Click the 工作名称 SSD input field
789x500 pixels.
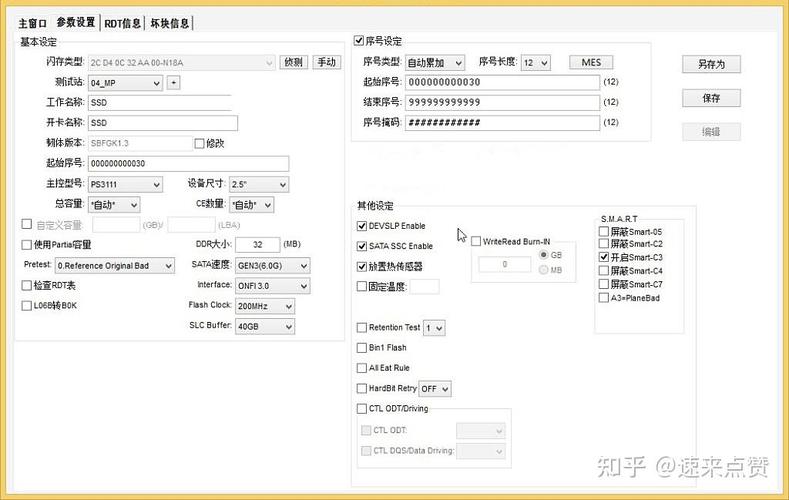coord(160,103)
